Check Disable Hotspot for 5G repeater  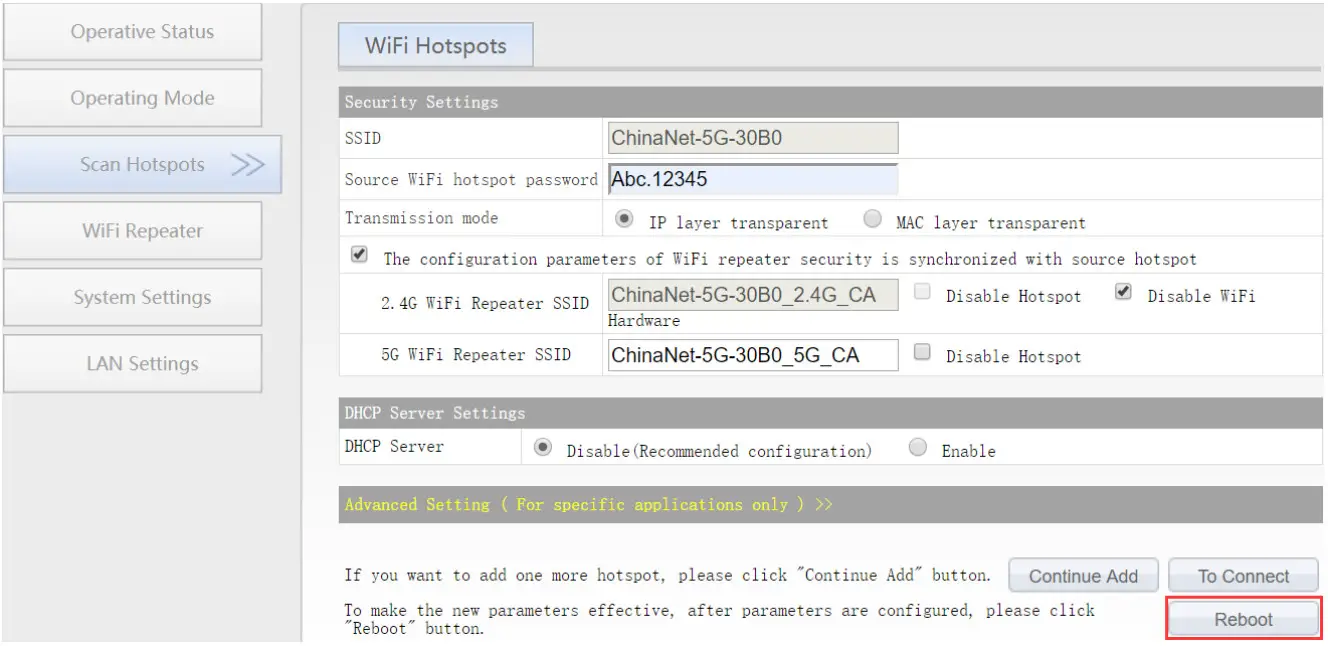(920, 351)
